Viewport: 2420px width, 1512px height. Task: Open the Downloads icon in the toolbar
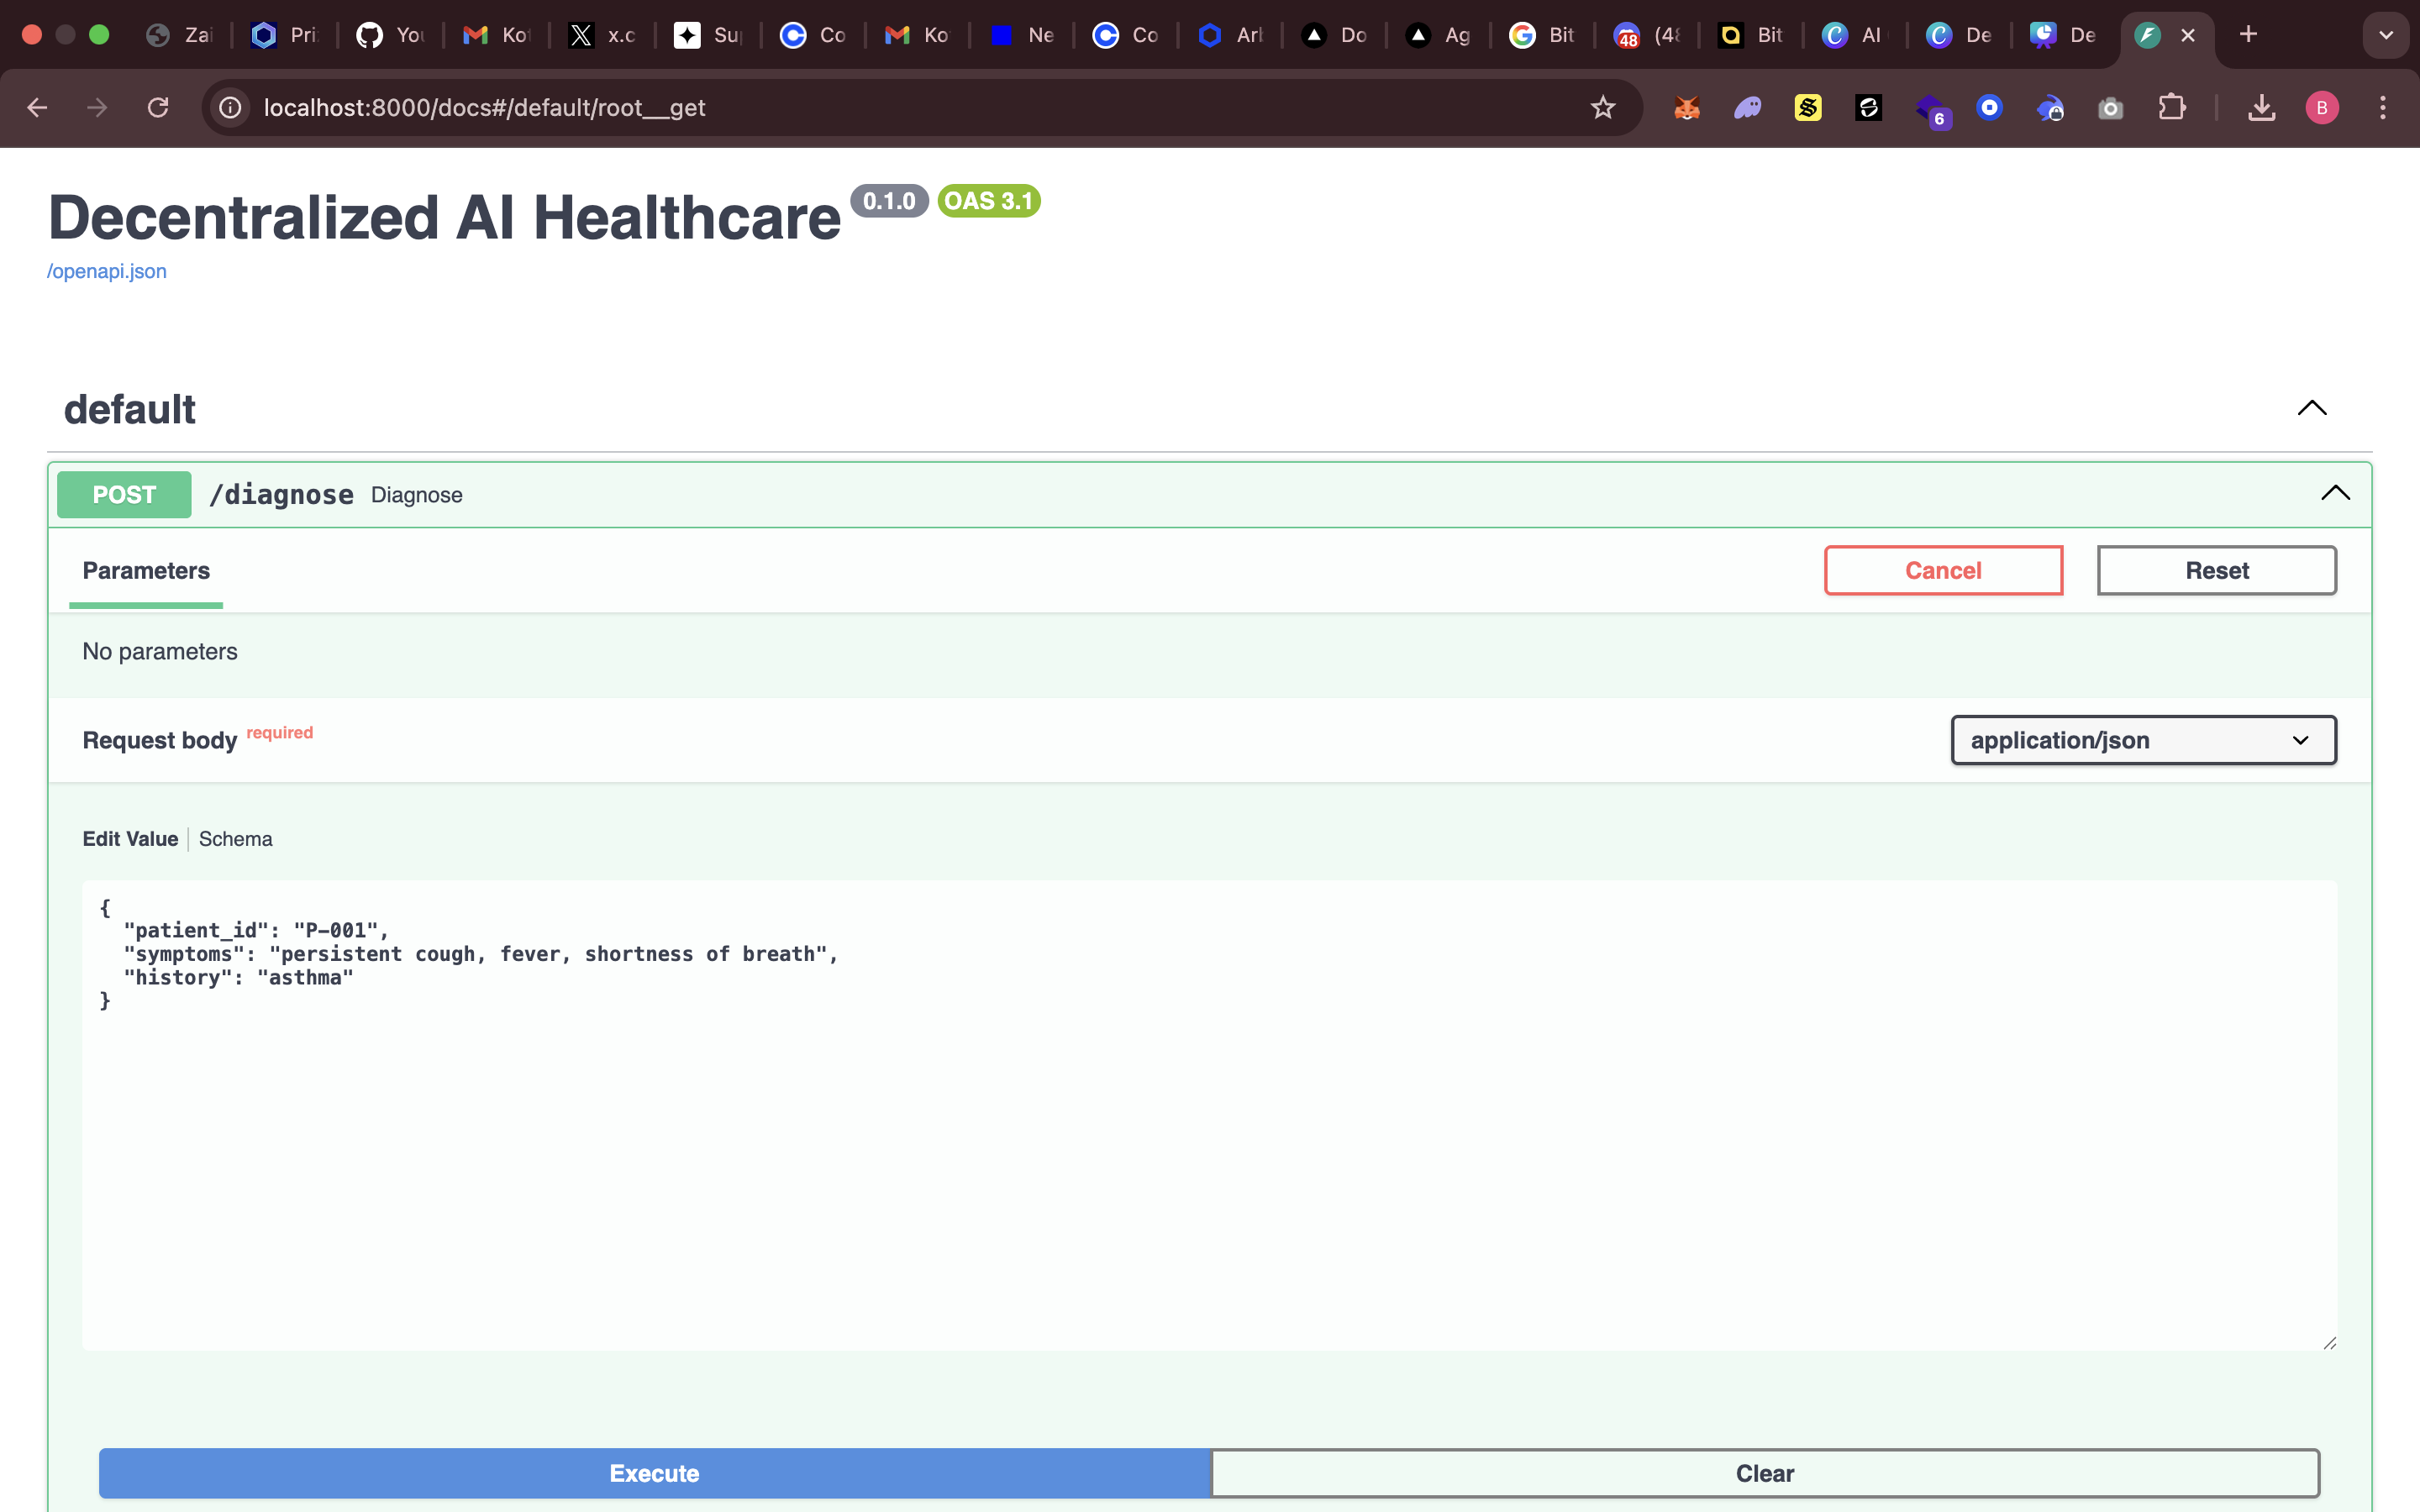(x=2261, y=108)
